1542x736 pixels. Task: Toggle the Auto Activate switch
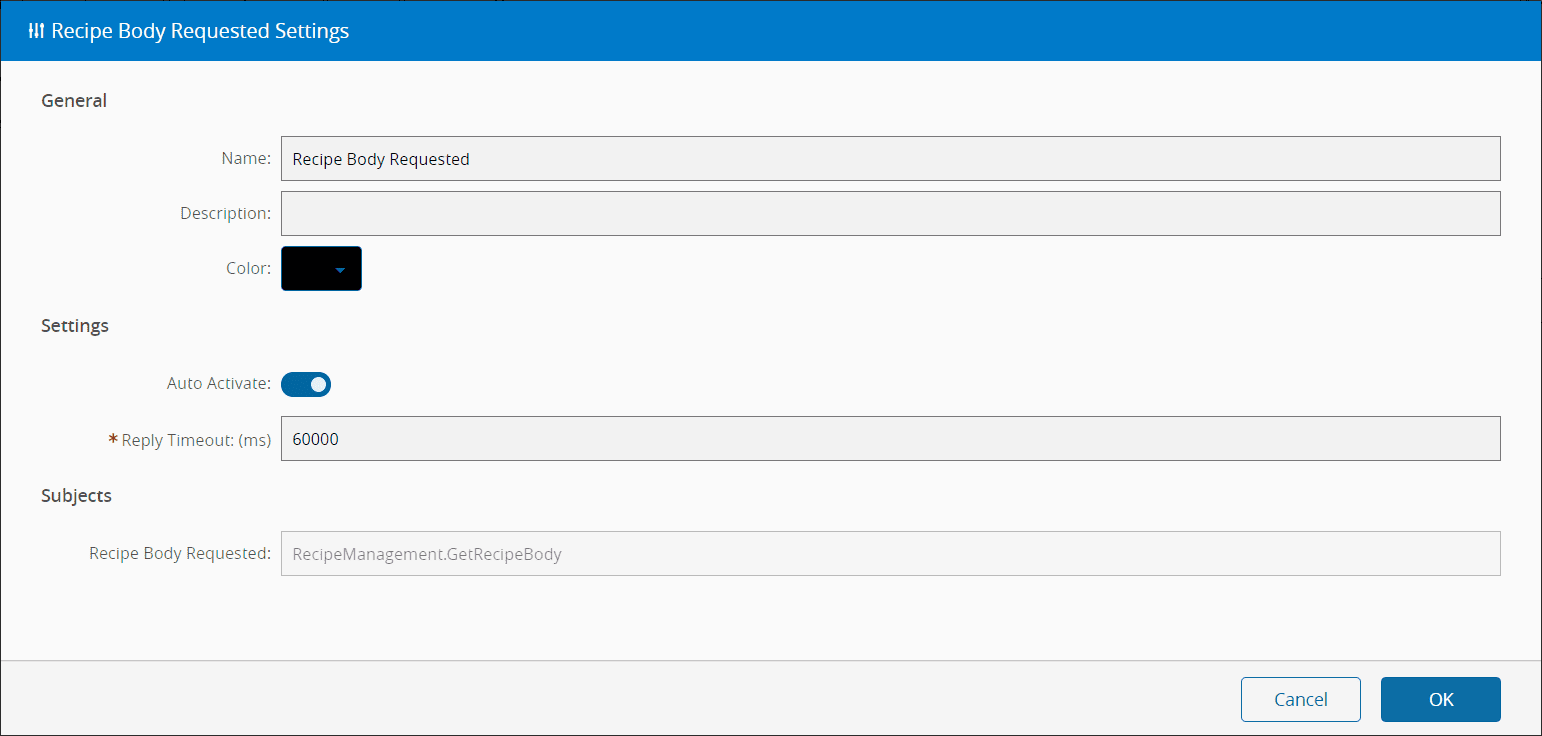click(x=306, y=384)
